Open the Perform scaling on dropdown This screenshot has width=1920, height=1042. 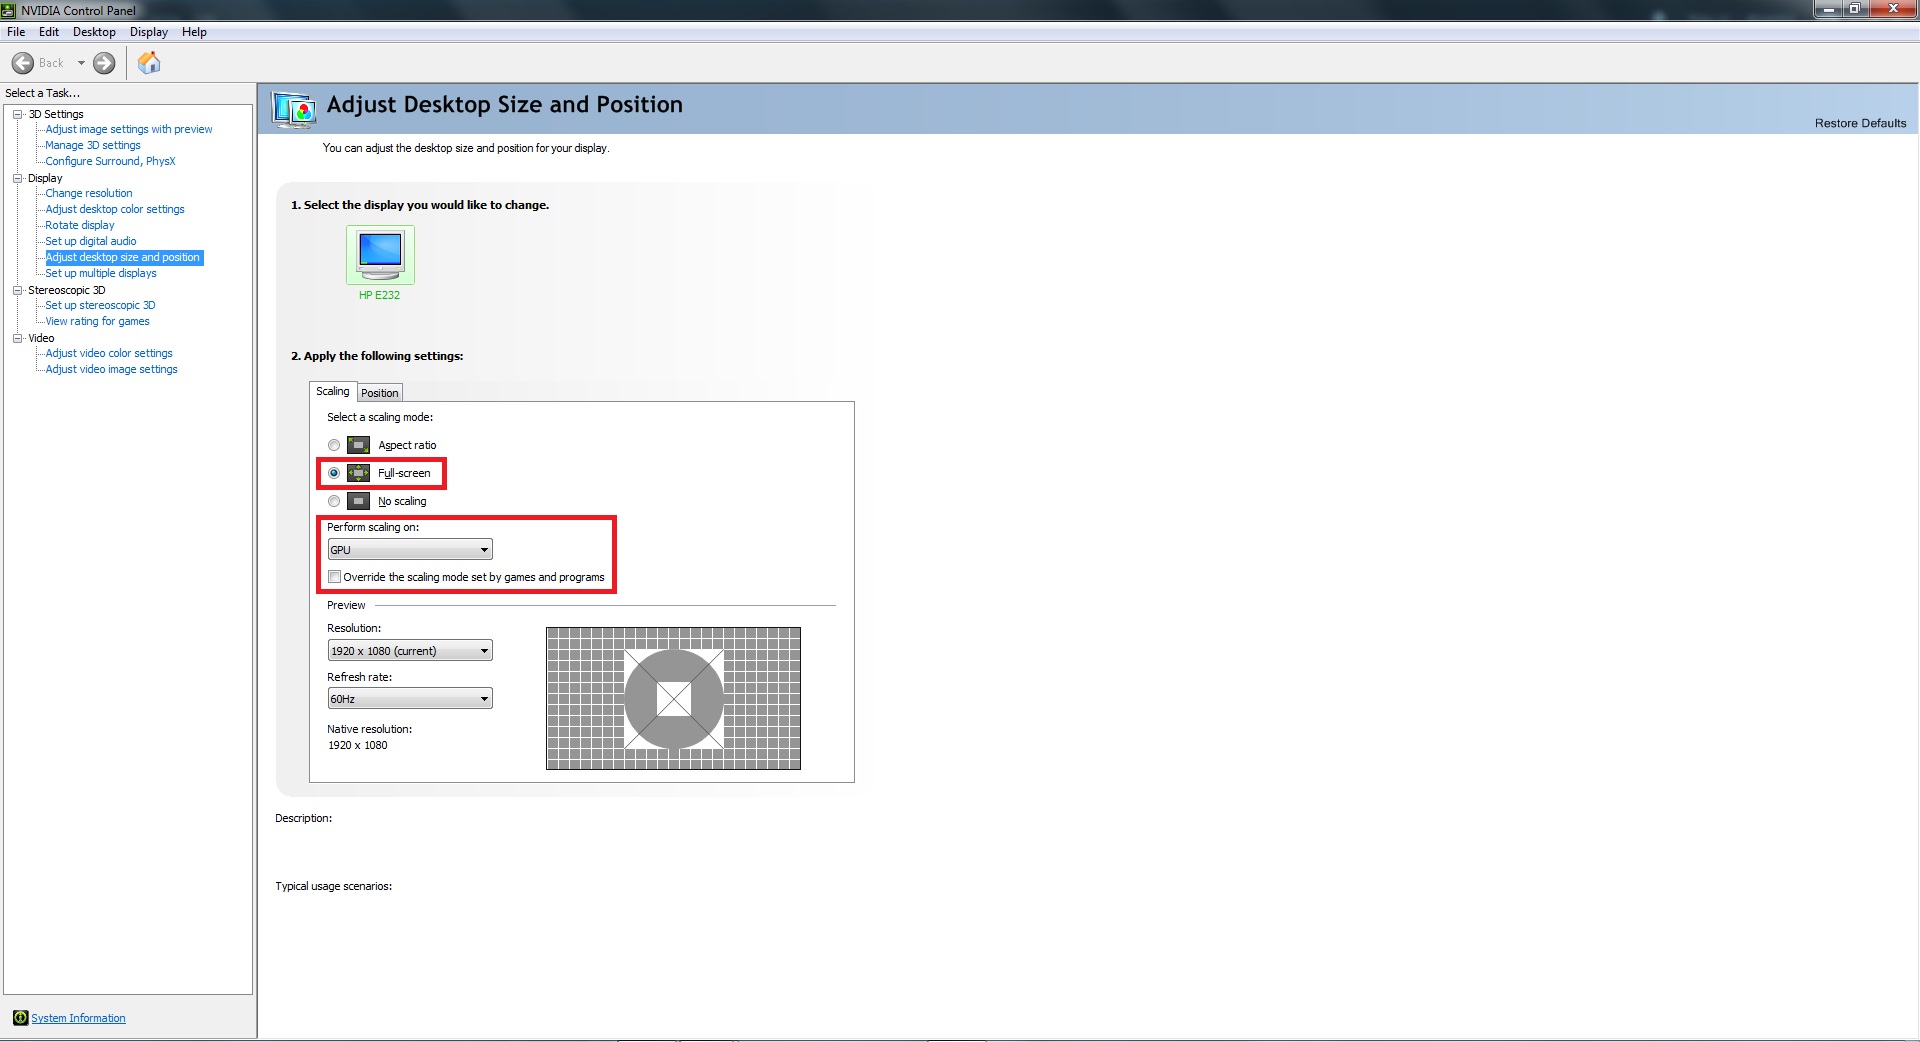click(410, 550)
